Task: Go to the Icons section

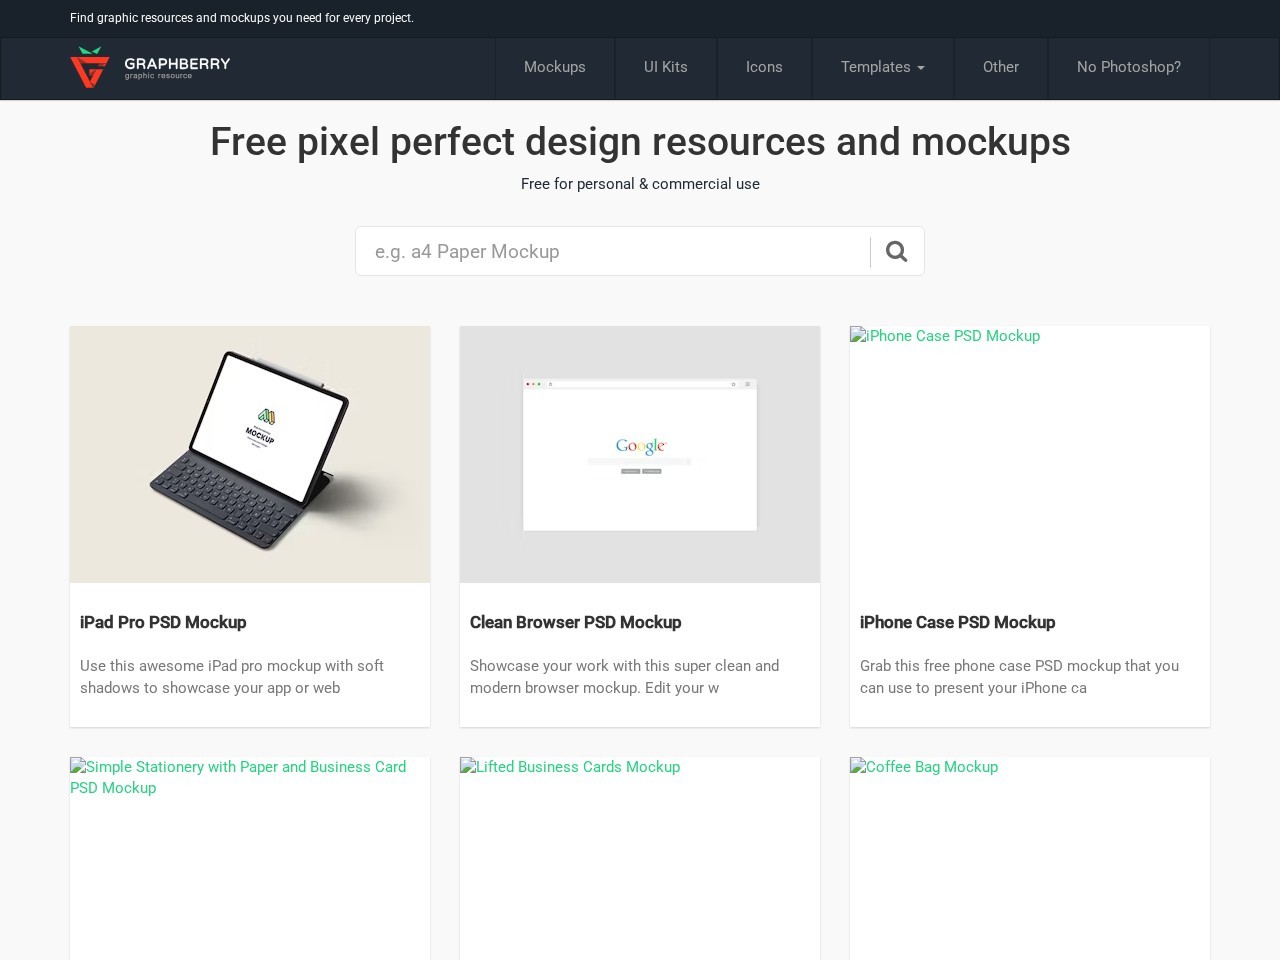Action: (x=764, y=67)
